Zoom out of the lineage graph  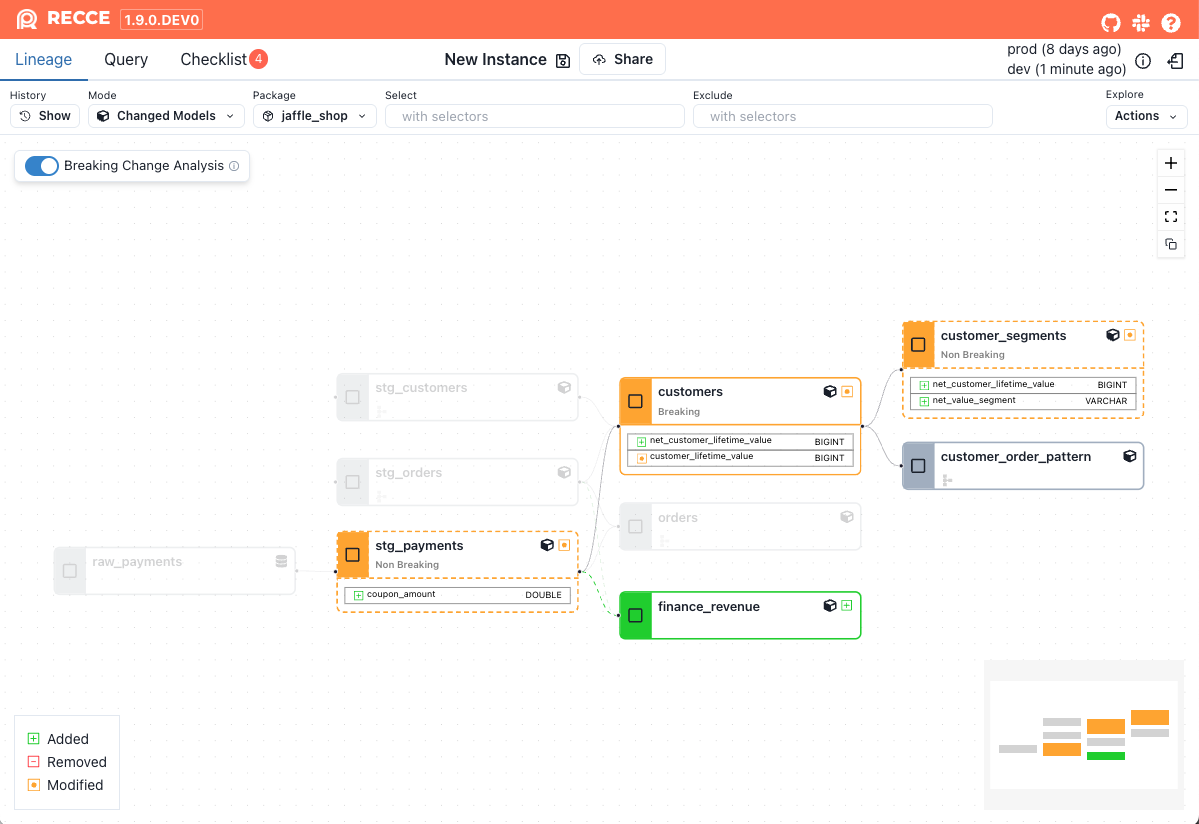1171,190
